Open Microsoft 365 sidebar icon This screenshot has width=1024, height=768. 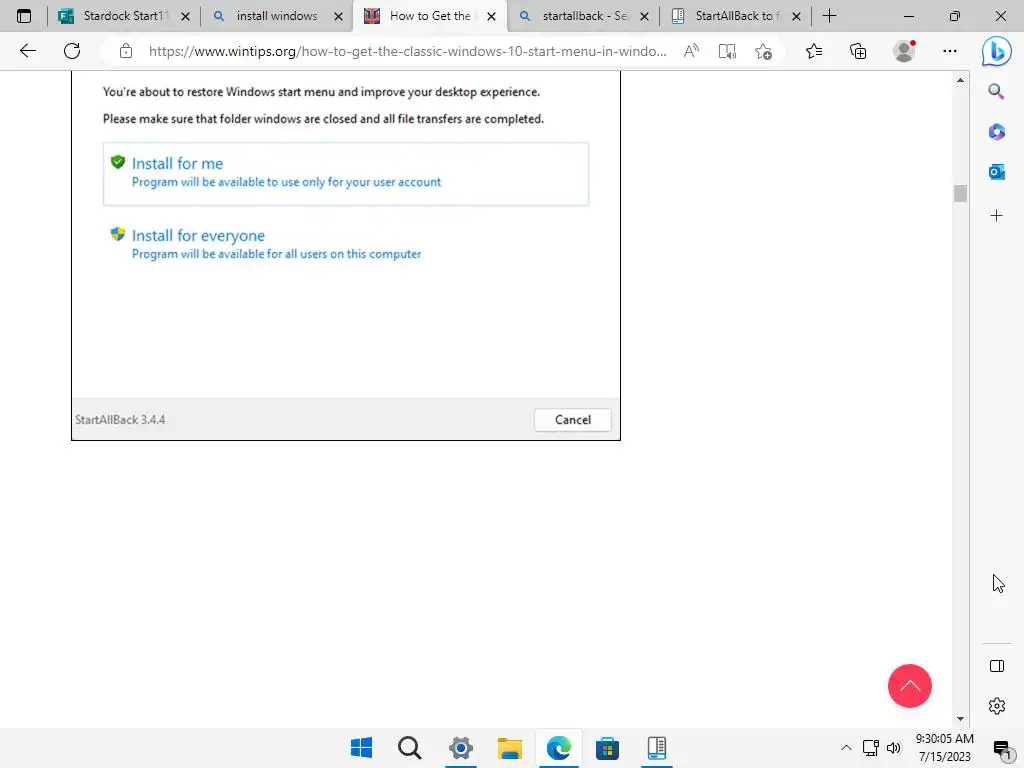click(x=997, y=132)
